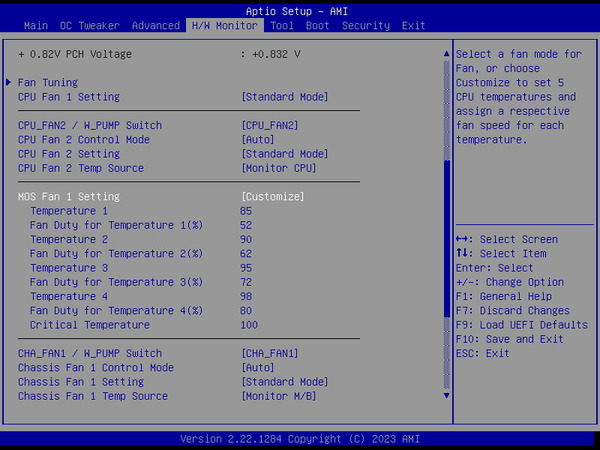Select the Critical Temperature label
600x450 pixels.
tap(90, 325)
